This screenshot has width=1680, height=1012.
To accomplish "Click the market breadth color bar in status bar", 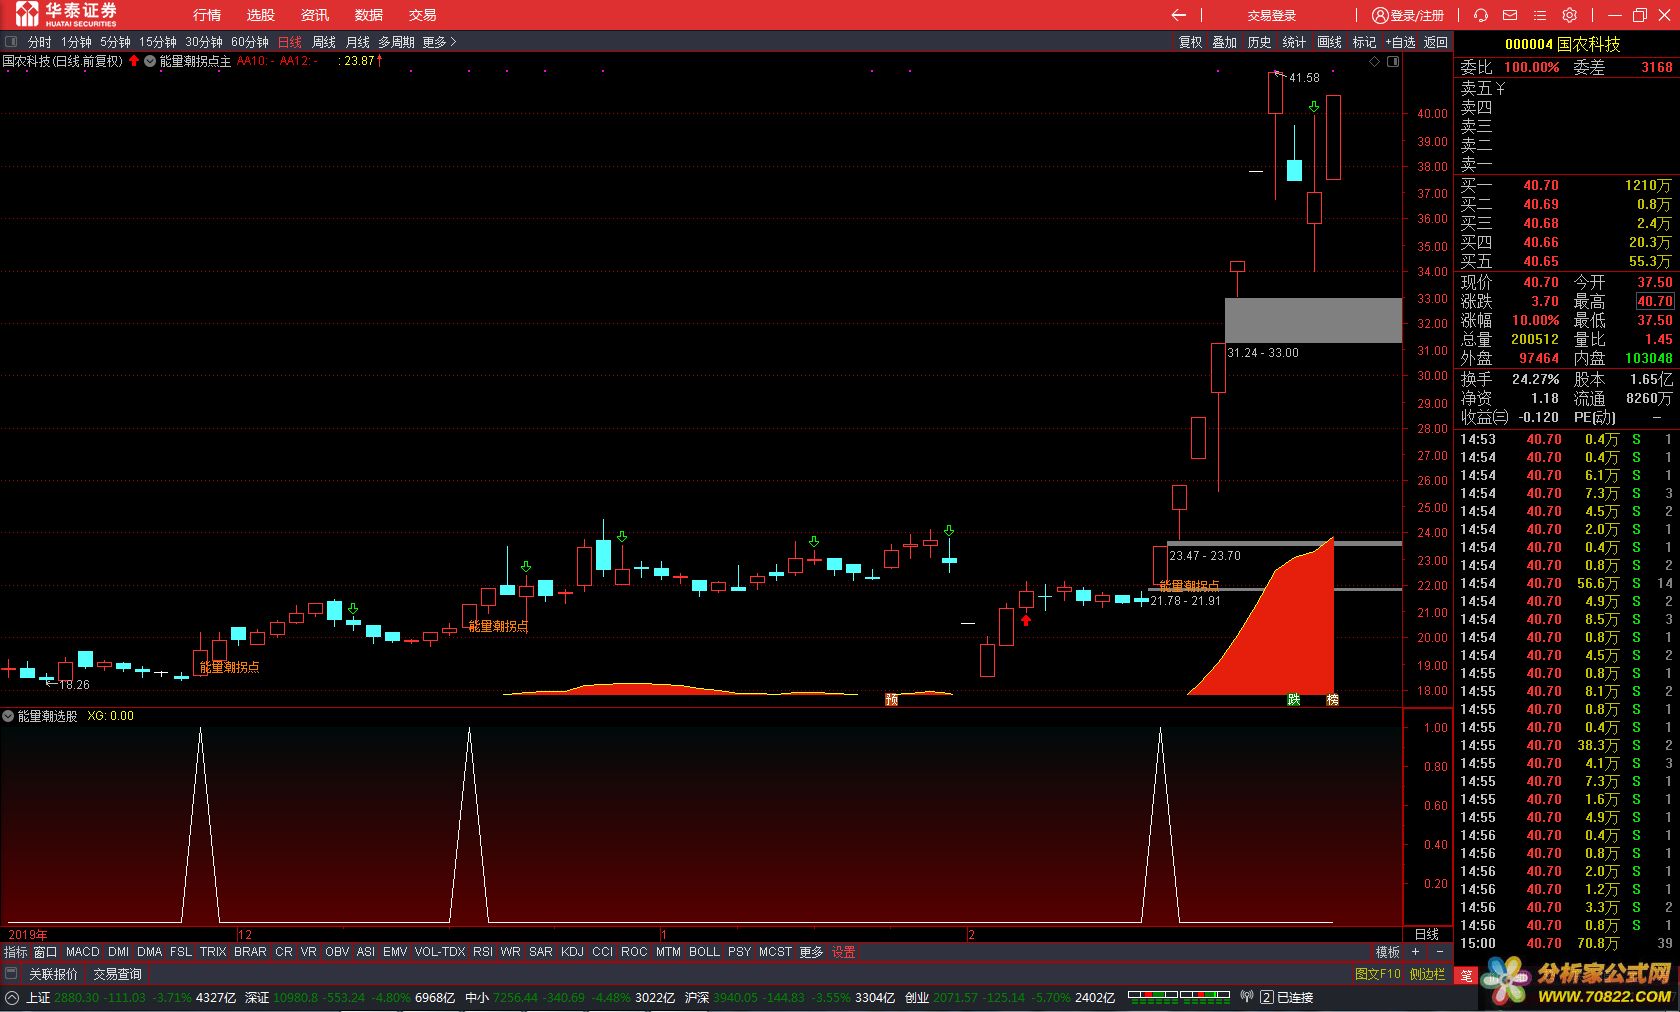I will pyautogui.click(x=1178, y=996).
